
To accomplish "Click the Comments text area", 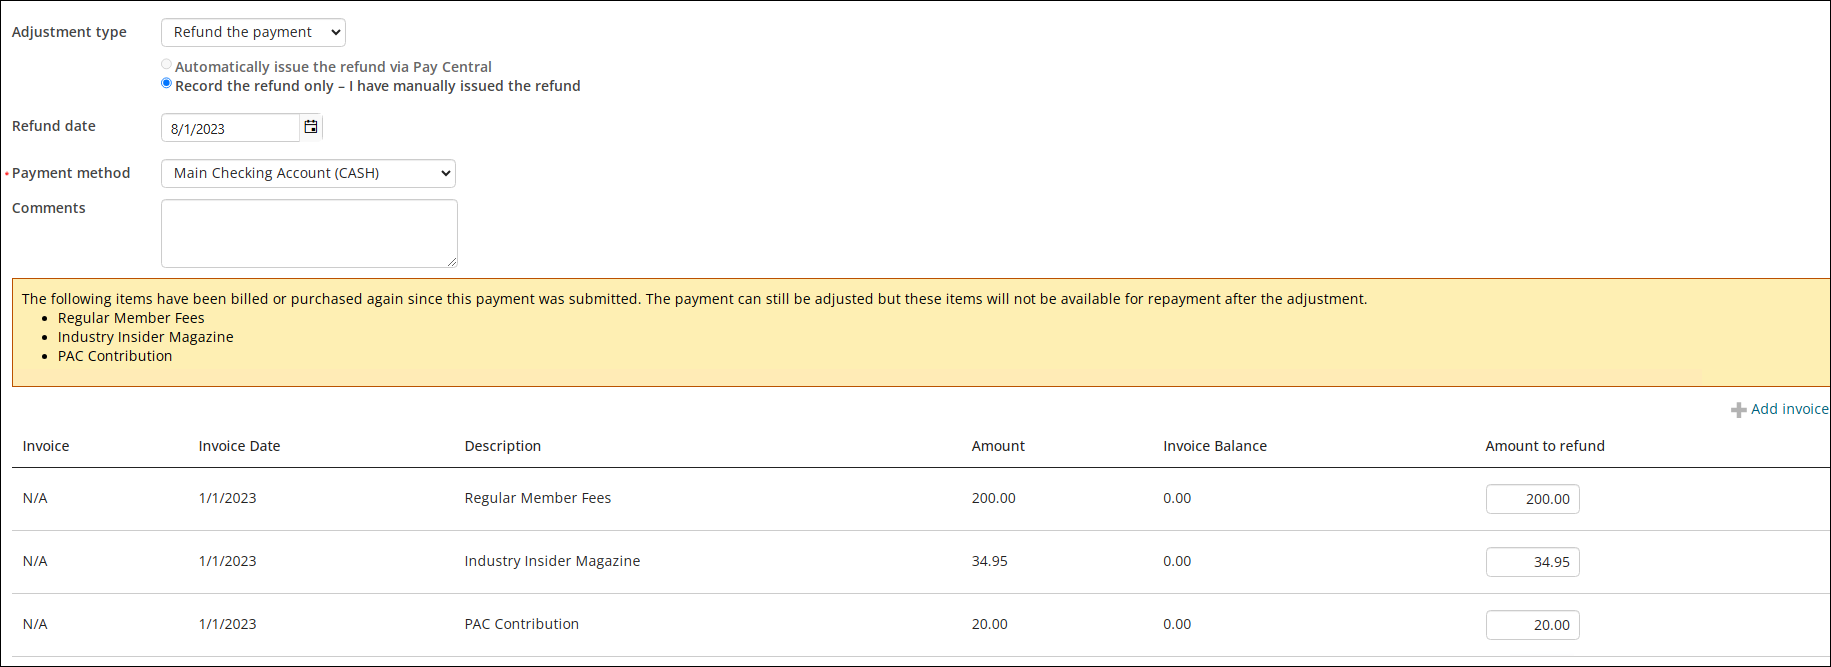I will pos(309,233).
